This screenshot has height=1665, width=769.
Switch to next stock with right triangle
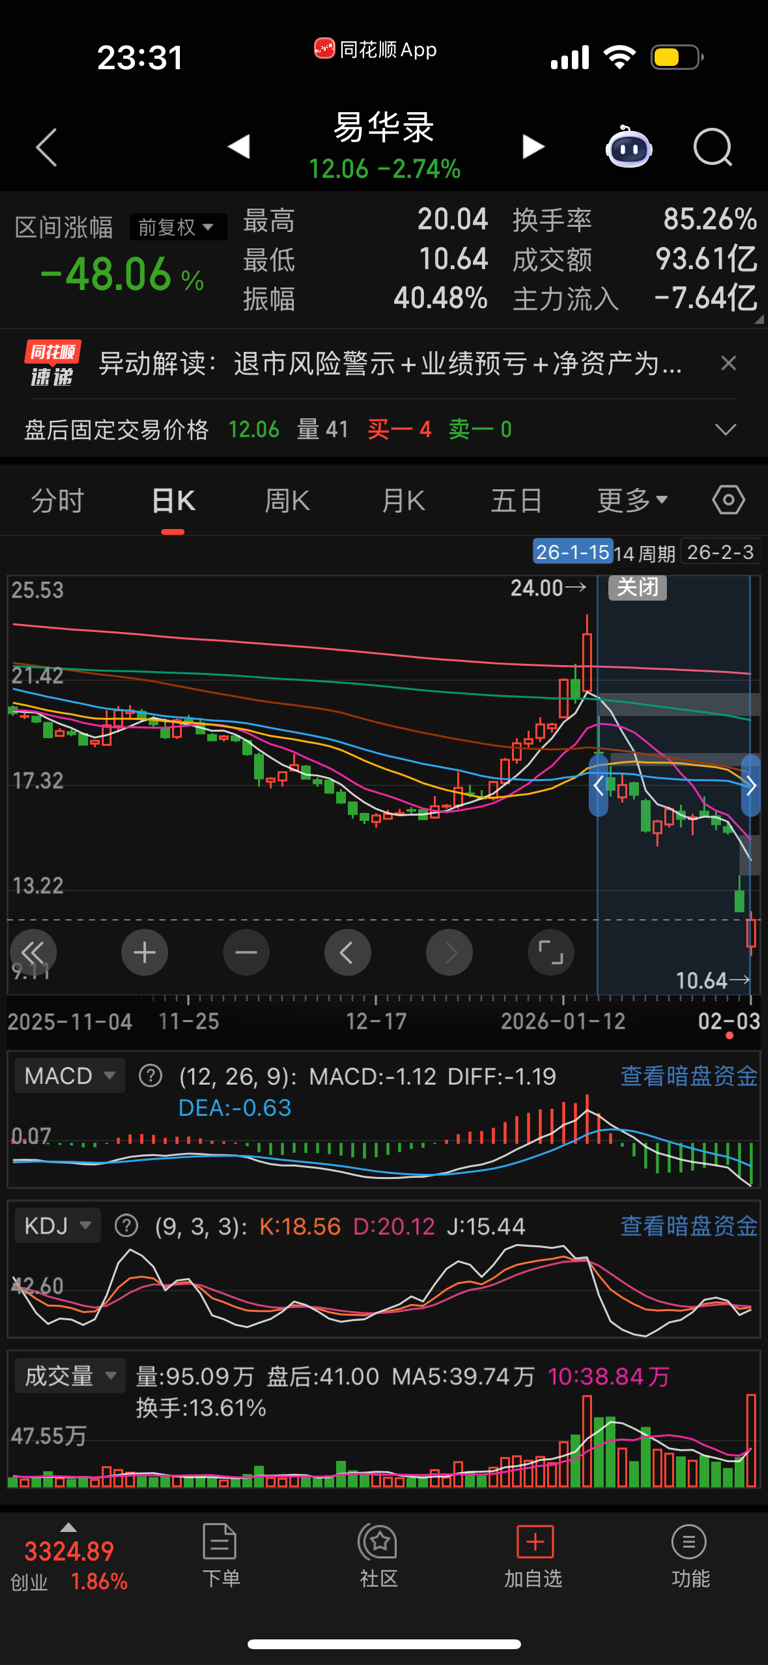pos(533,147)
